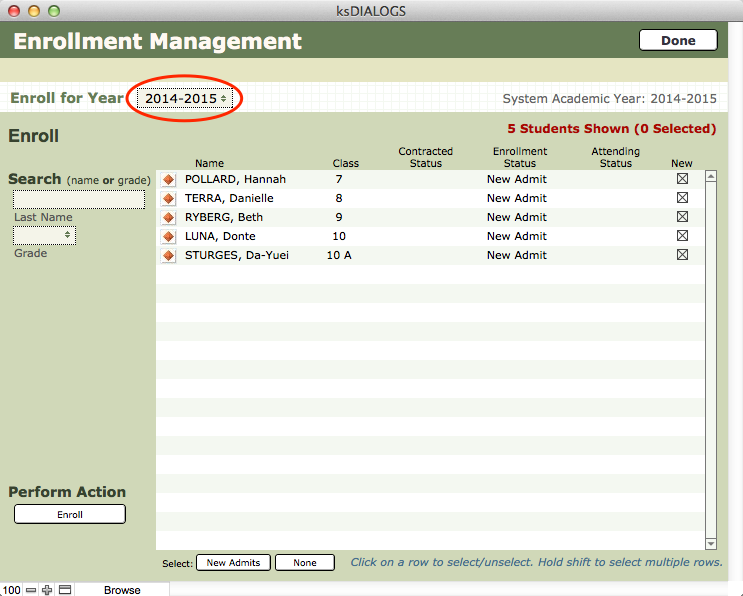
Task: Click the class value 10 A
Action: click(x=339, y=255)
